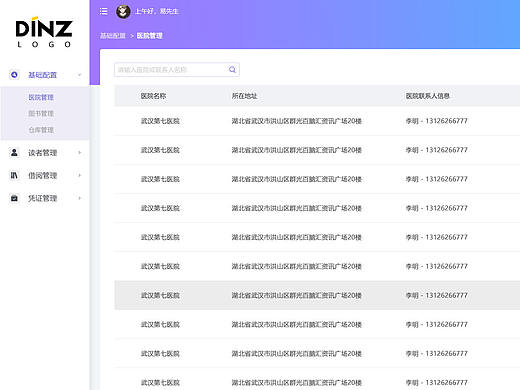This screenshot has width=520, height=390.
Task: Open the 读者管理 sidebar menu label
Action: (x=42, y=153)
